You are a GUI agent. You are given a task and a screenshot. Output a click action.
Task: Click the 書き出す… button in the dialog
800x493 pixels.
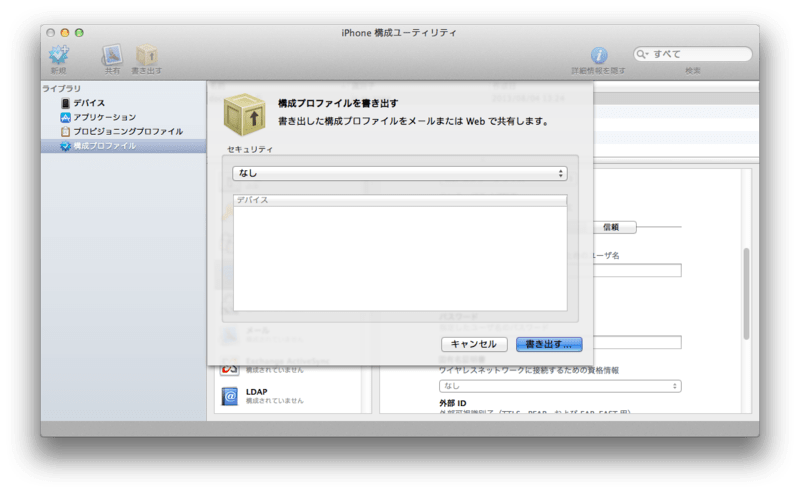549,344
